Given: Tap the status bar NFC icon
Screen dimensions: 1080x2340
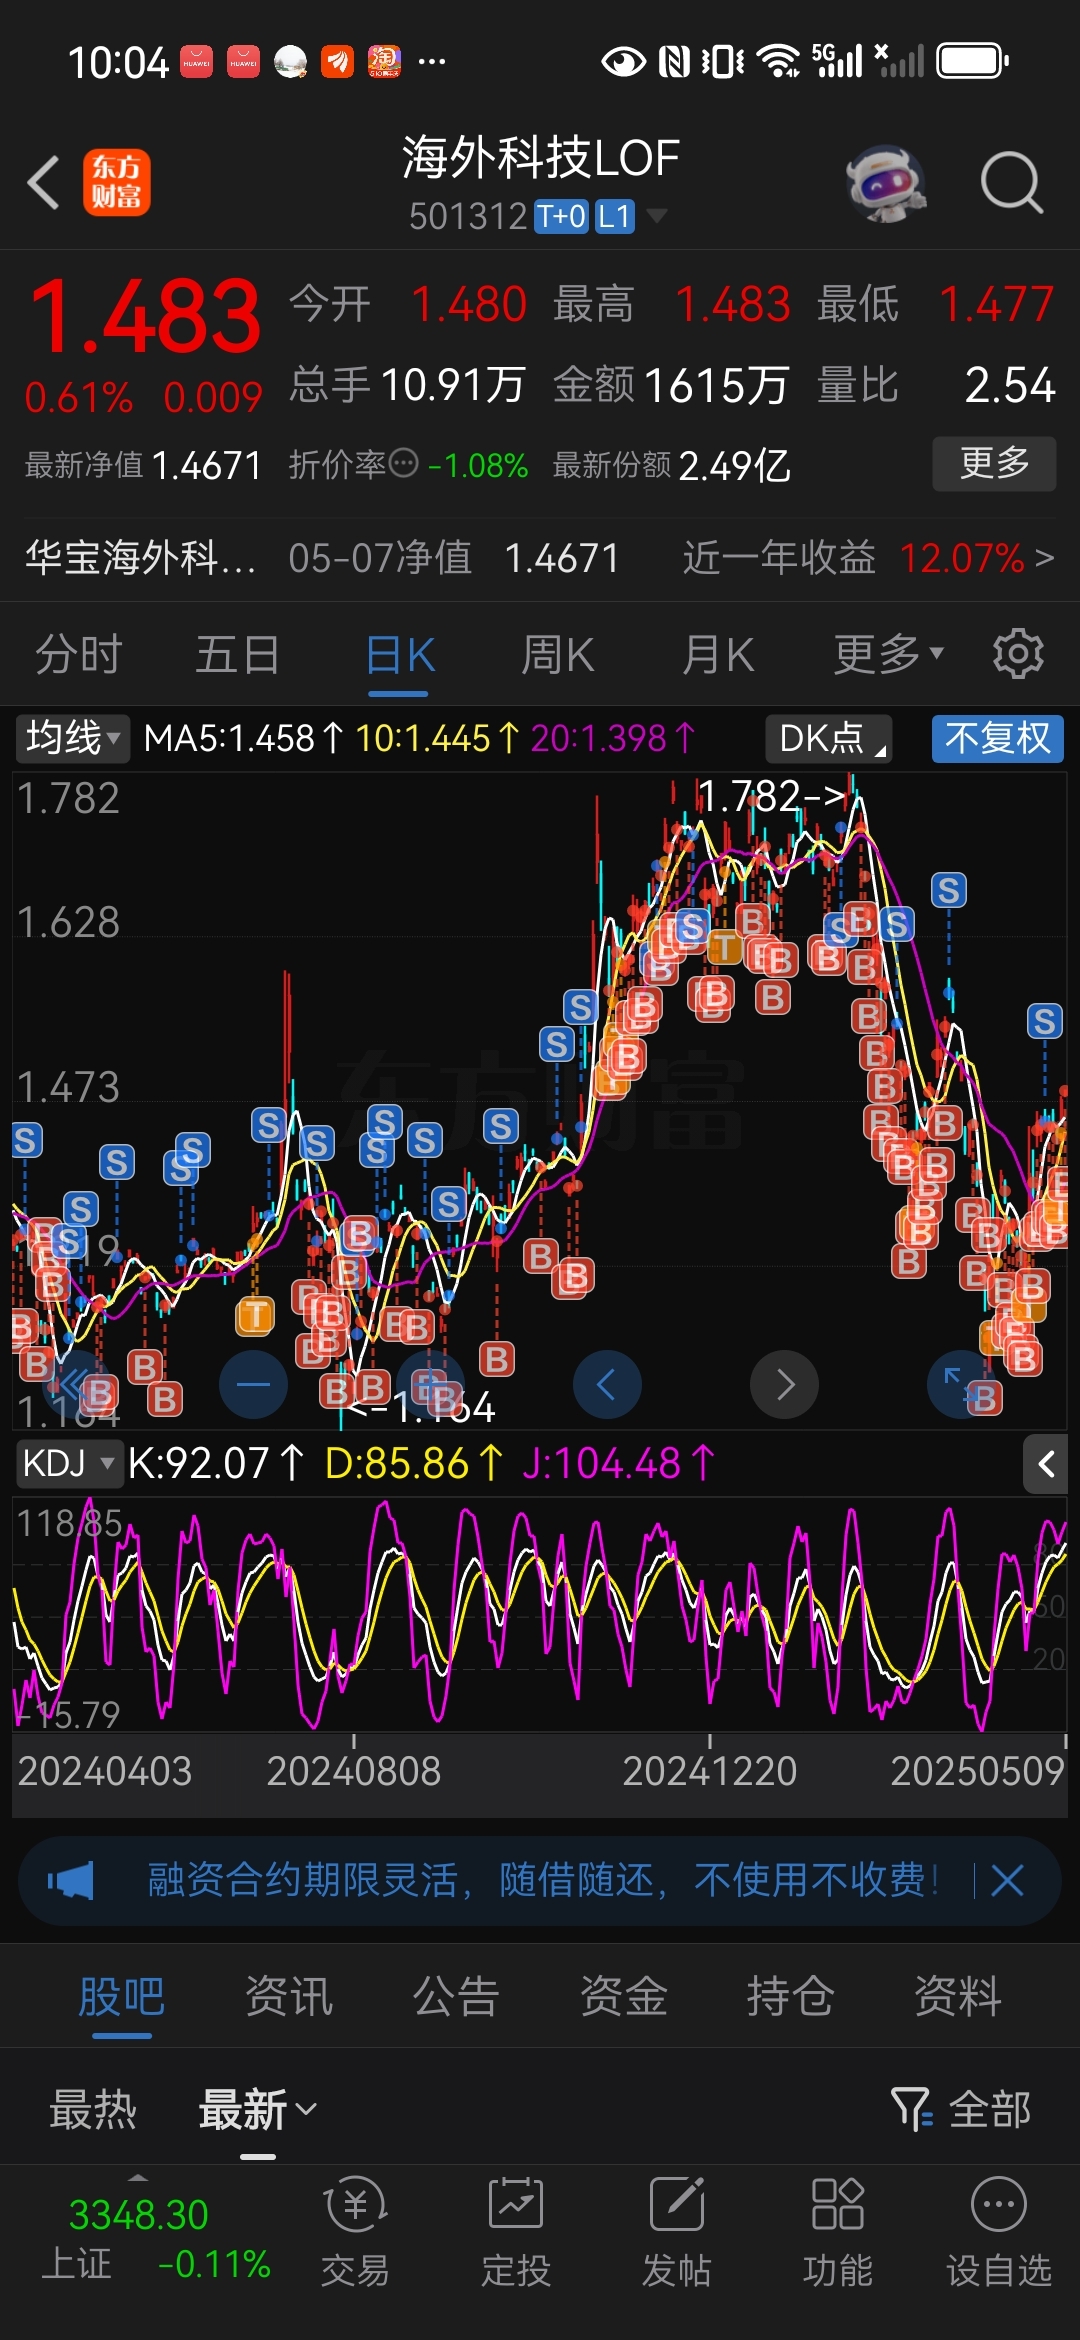Looking at the screenshot, I should 675,62.
